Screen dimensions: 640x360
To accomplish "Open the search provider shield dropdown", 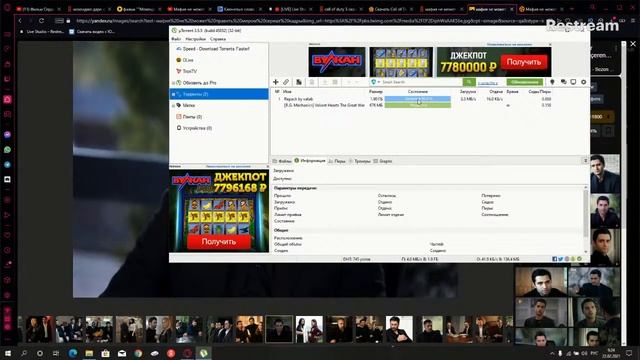I will 375,82.
